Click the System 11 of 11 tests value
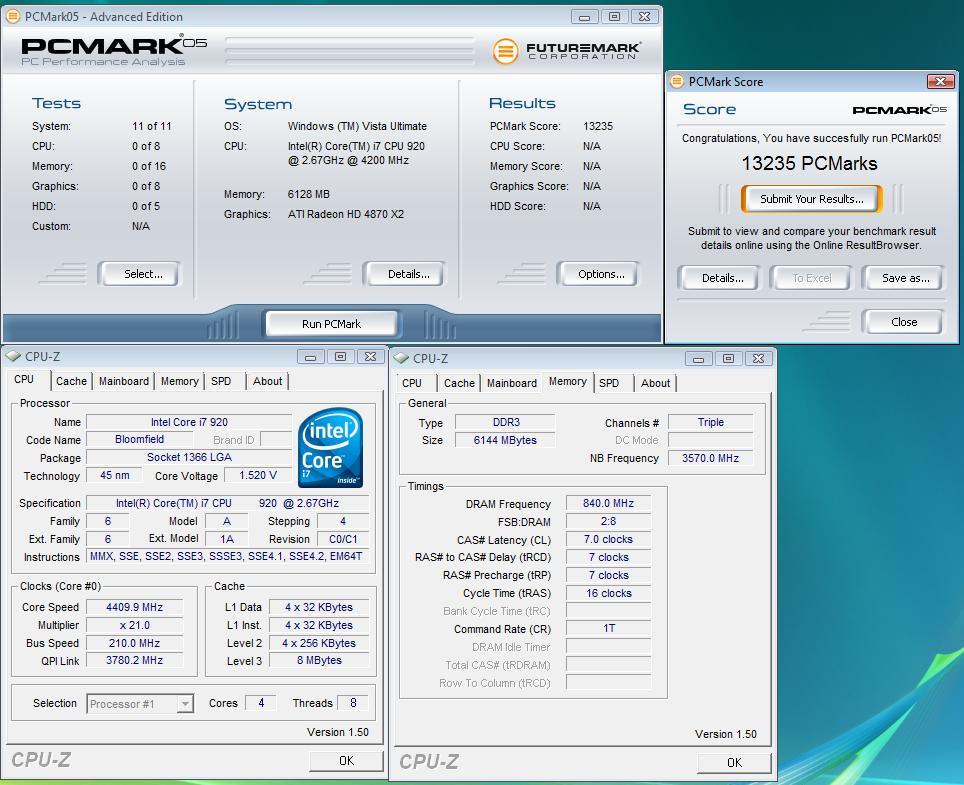 tap(152, 126)
